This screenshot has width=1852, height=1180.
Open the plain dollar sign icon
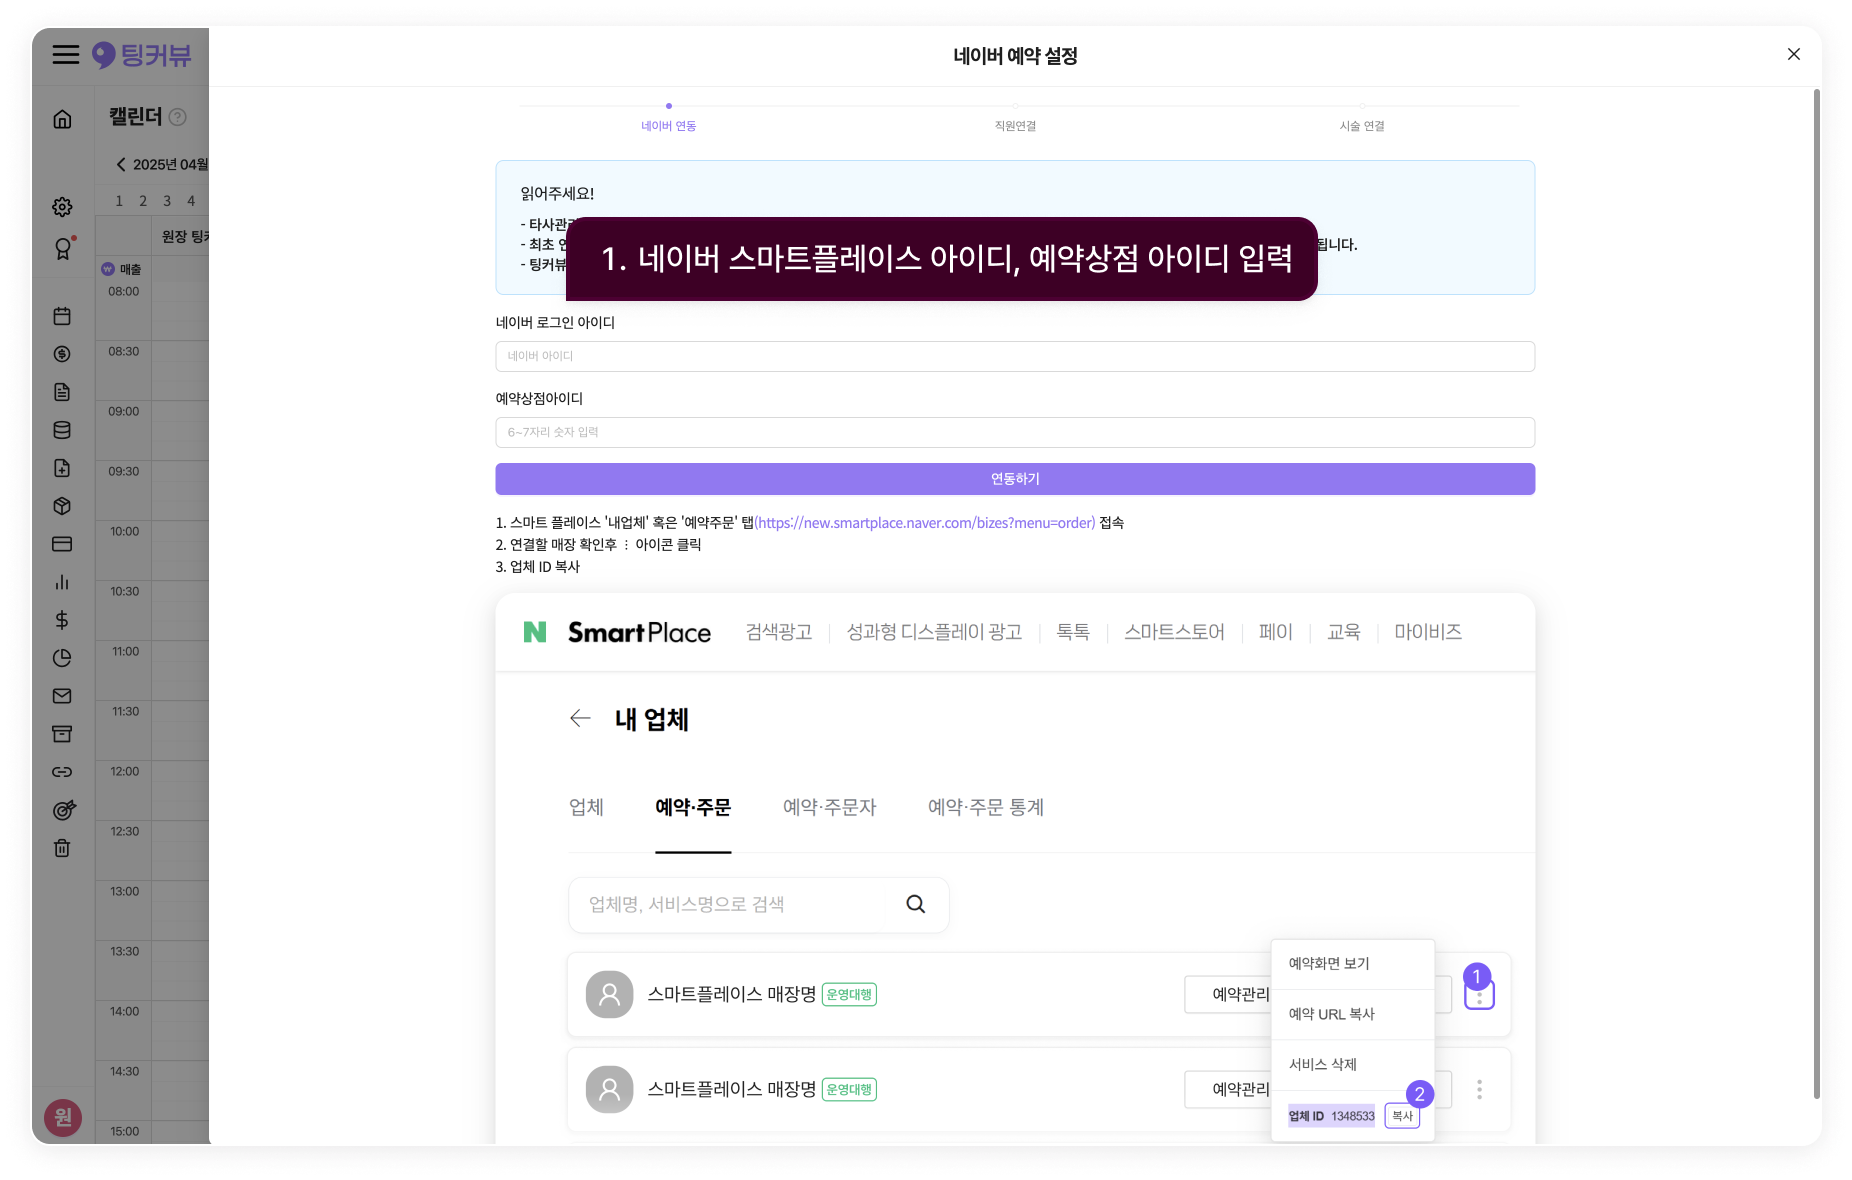(x=62, y=620)
